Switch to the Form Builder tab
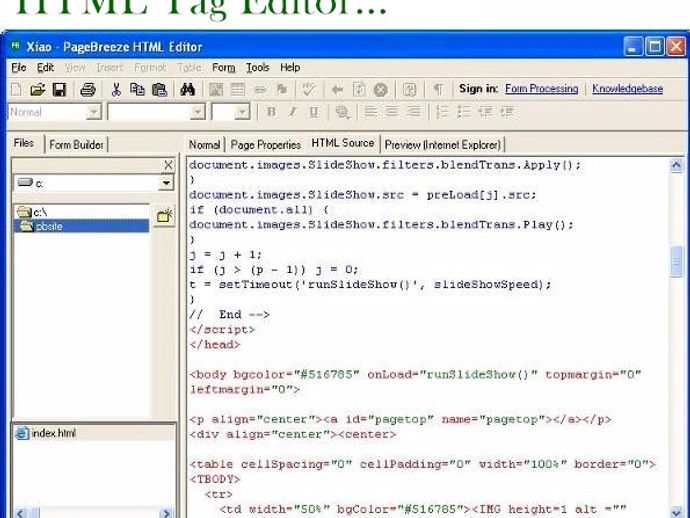 pos(76,144)
